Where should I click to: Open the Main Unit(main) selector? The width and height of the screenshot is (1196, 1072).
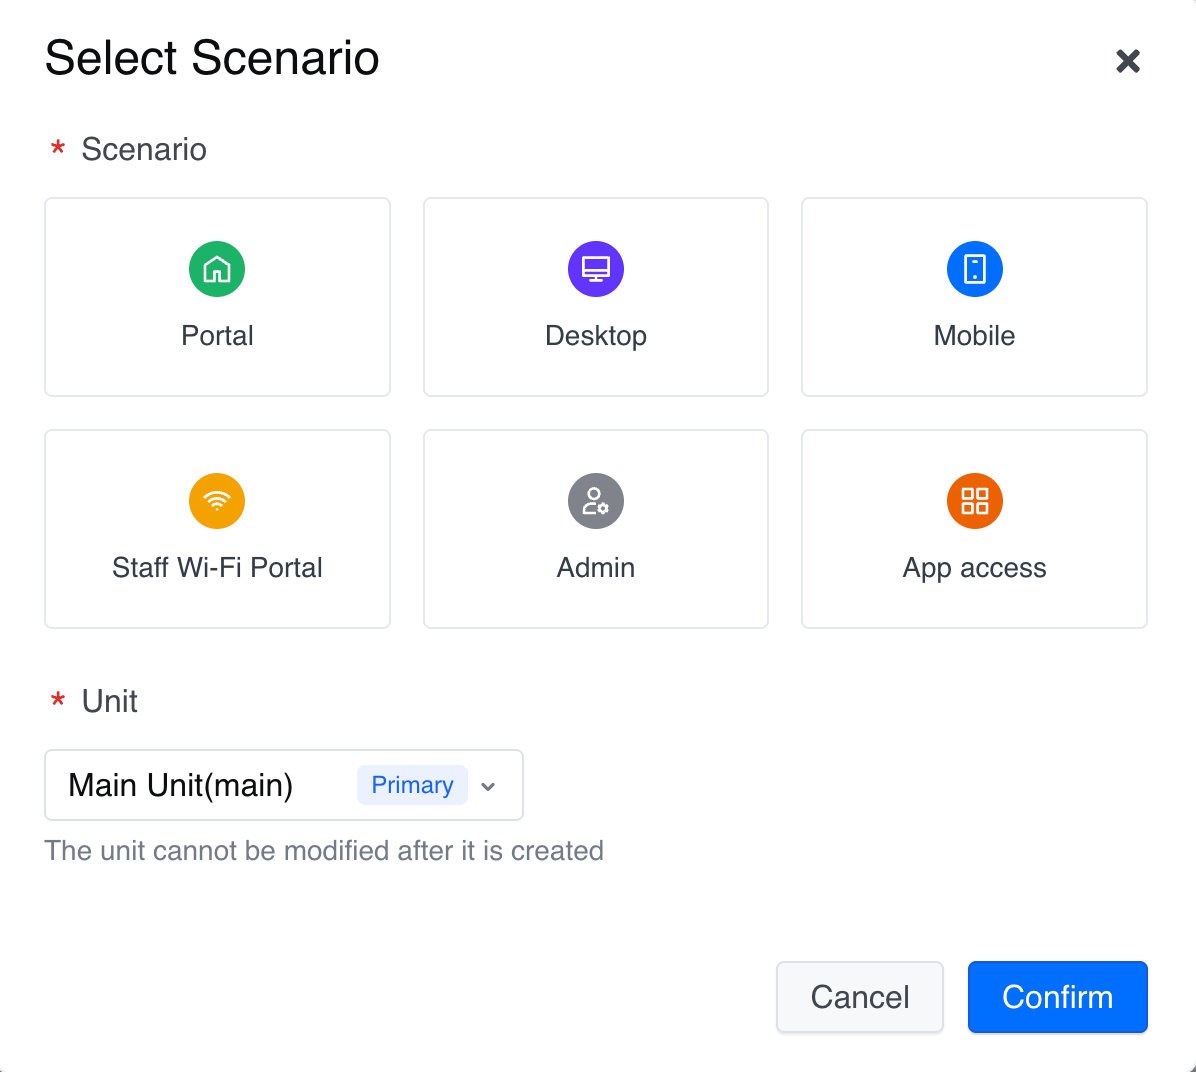coord(181,785)
